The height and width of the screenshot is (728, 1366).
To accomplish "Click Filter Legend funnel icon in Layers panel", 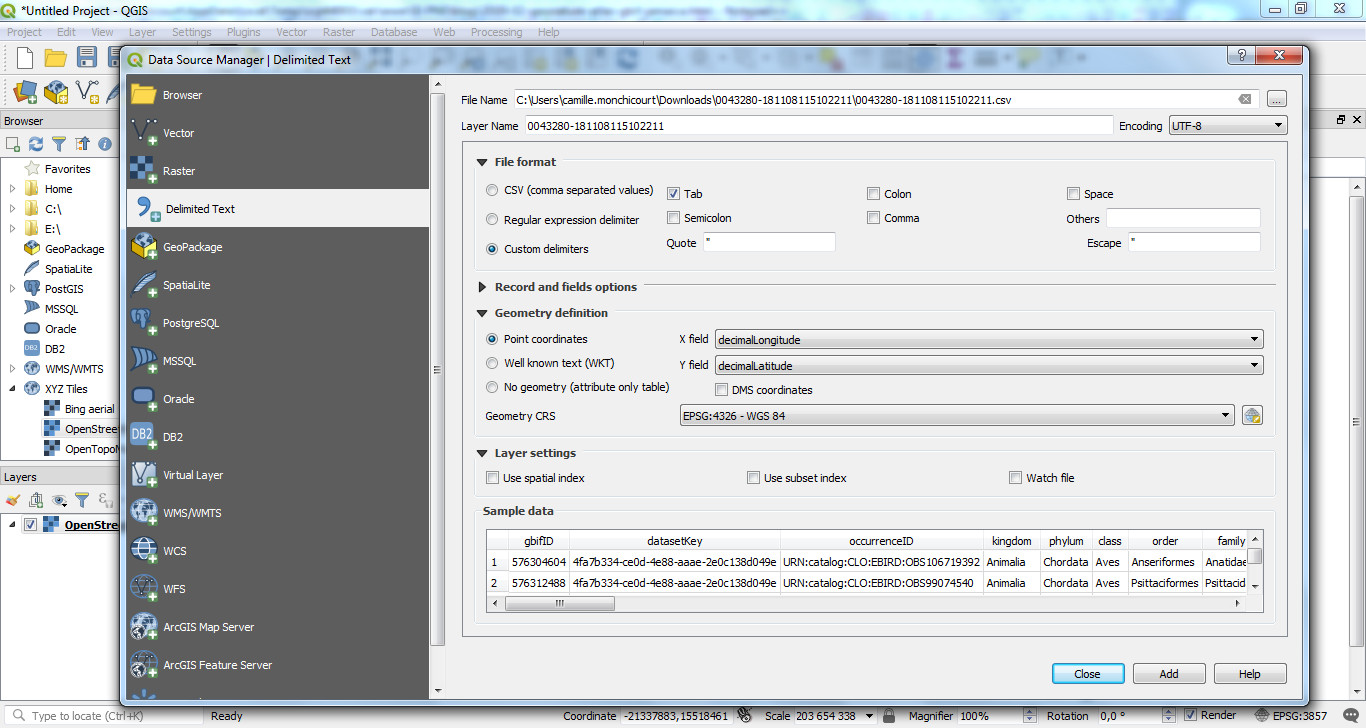I will [83, 500].
